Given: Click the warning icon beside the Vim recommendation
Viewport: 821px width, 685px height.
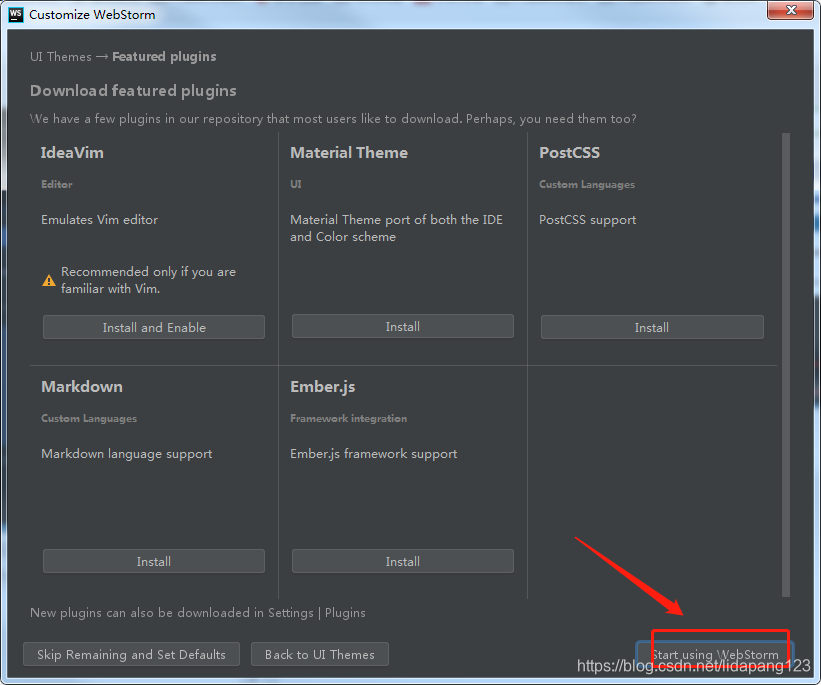Looking at the screenshot, I should click(49, 281).
